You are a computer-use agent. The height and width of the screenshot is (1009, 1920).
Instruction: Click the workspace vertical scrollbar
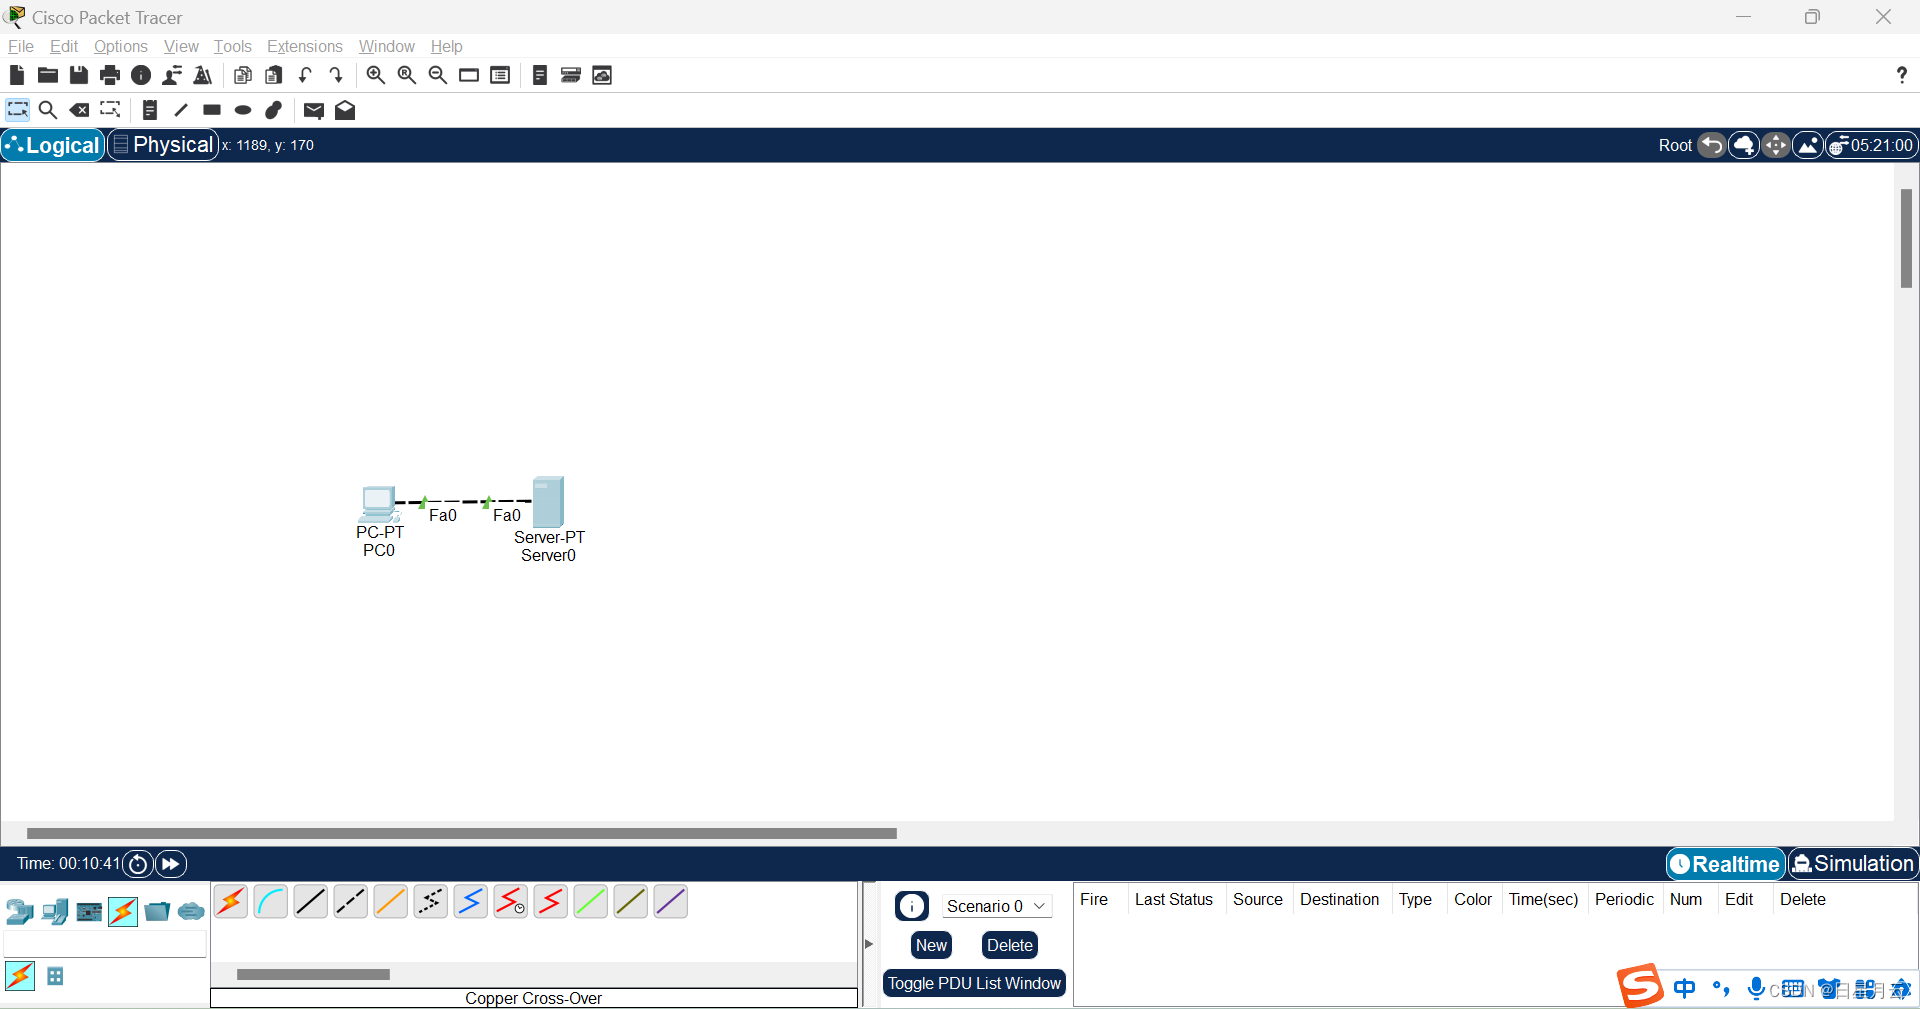[x=1907, y=238]
